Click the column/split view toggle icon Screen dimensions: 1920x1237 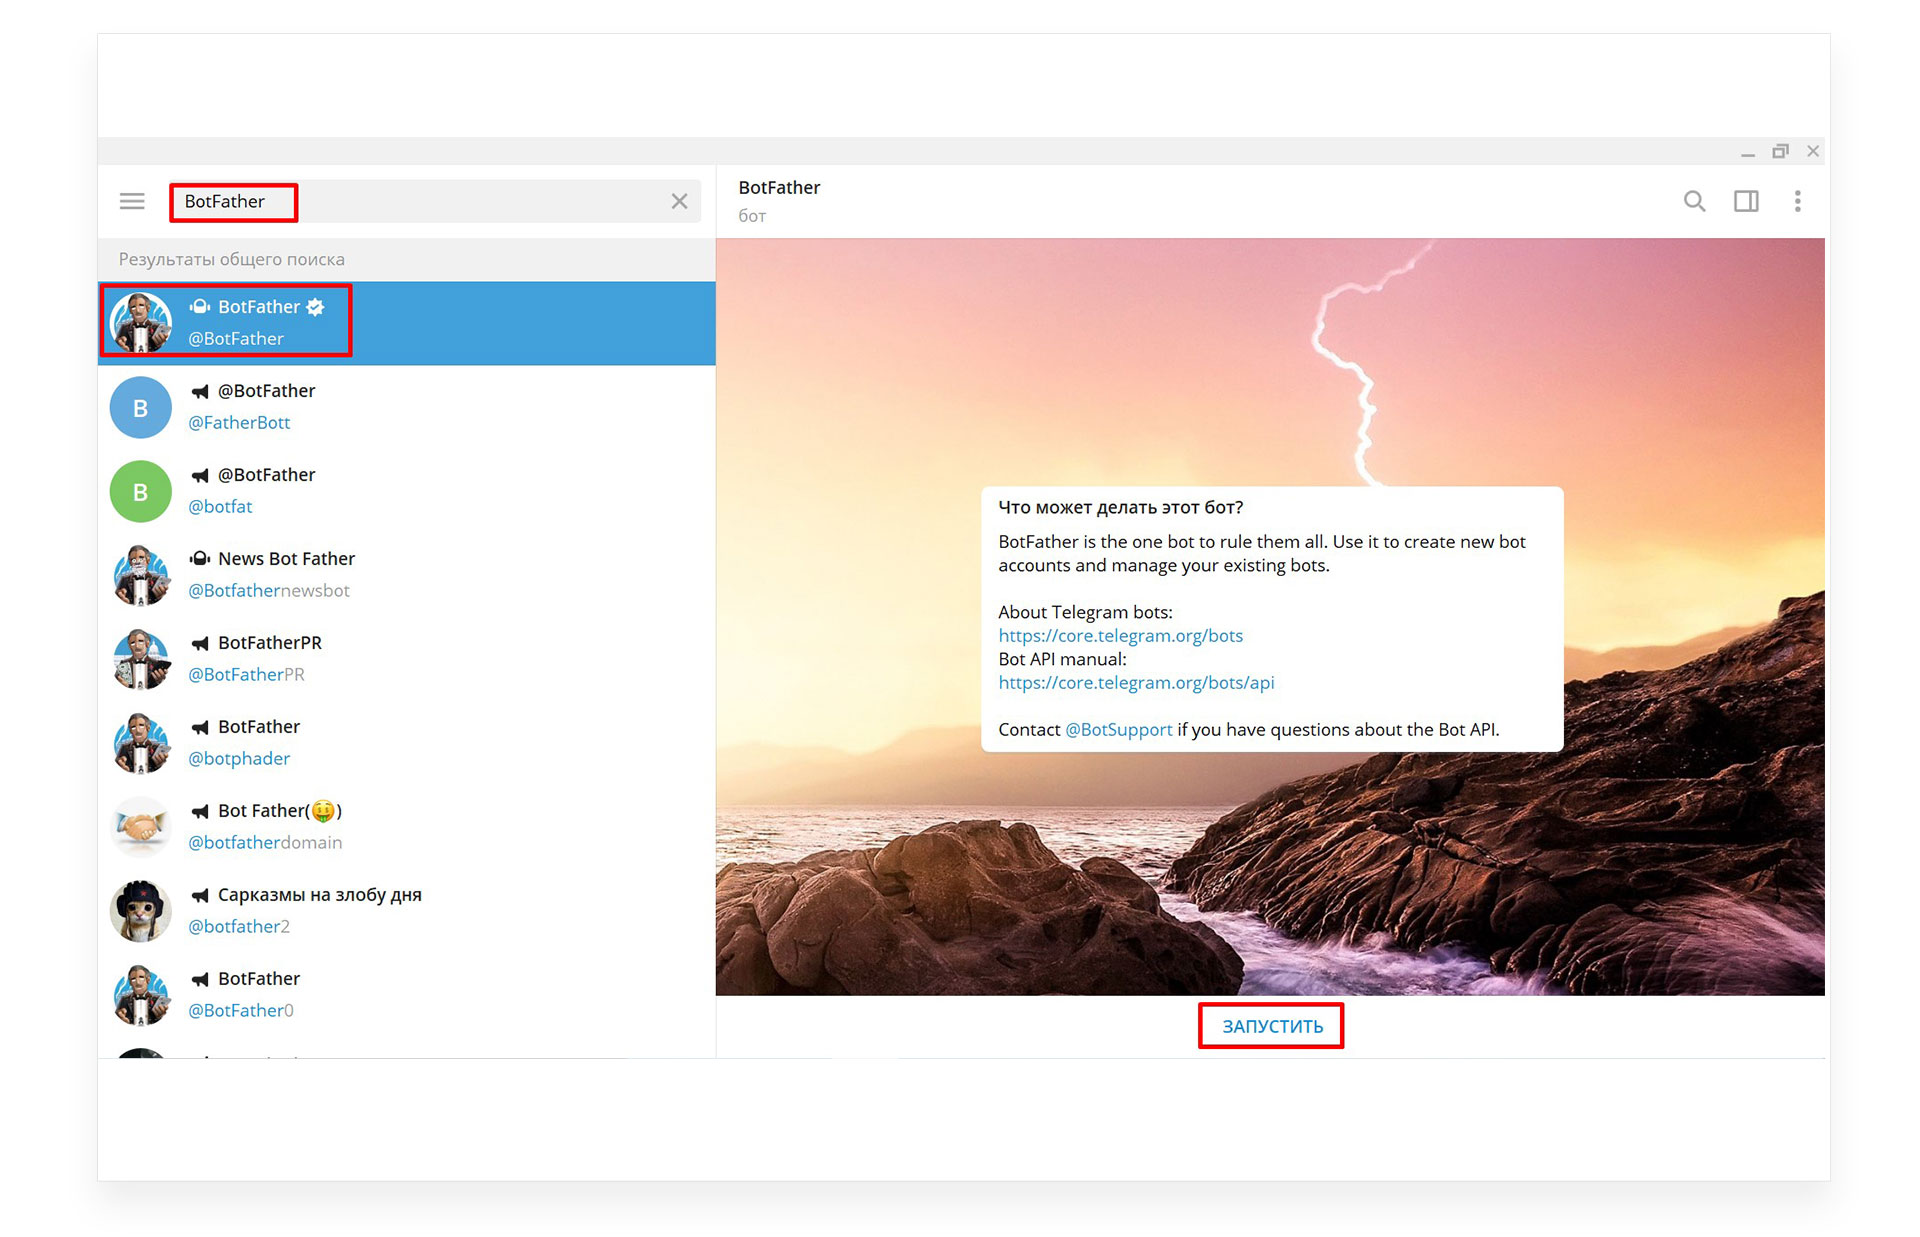[1746, 200]
